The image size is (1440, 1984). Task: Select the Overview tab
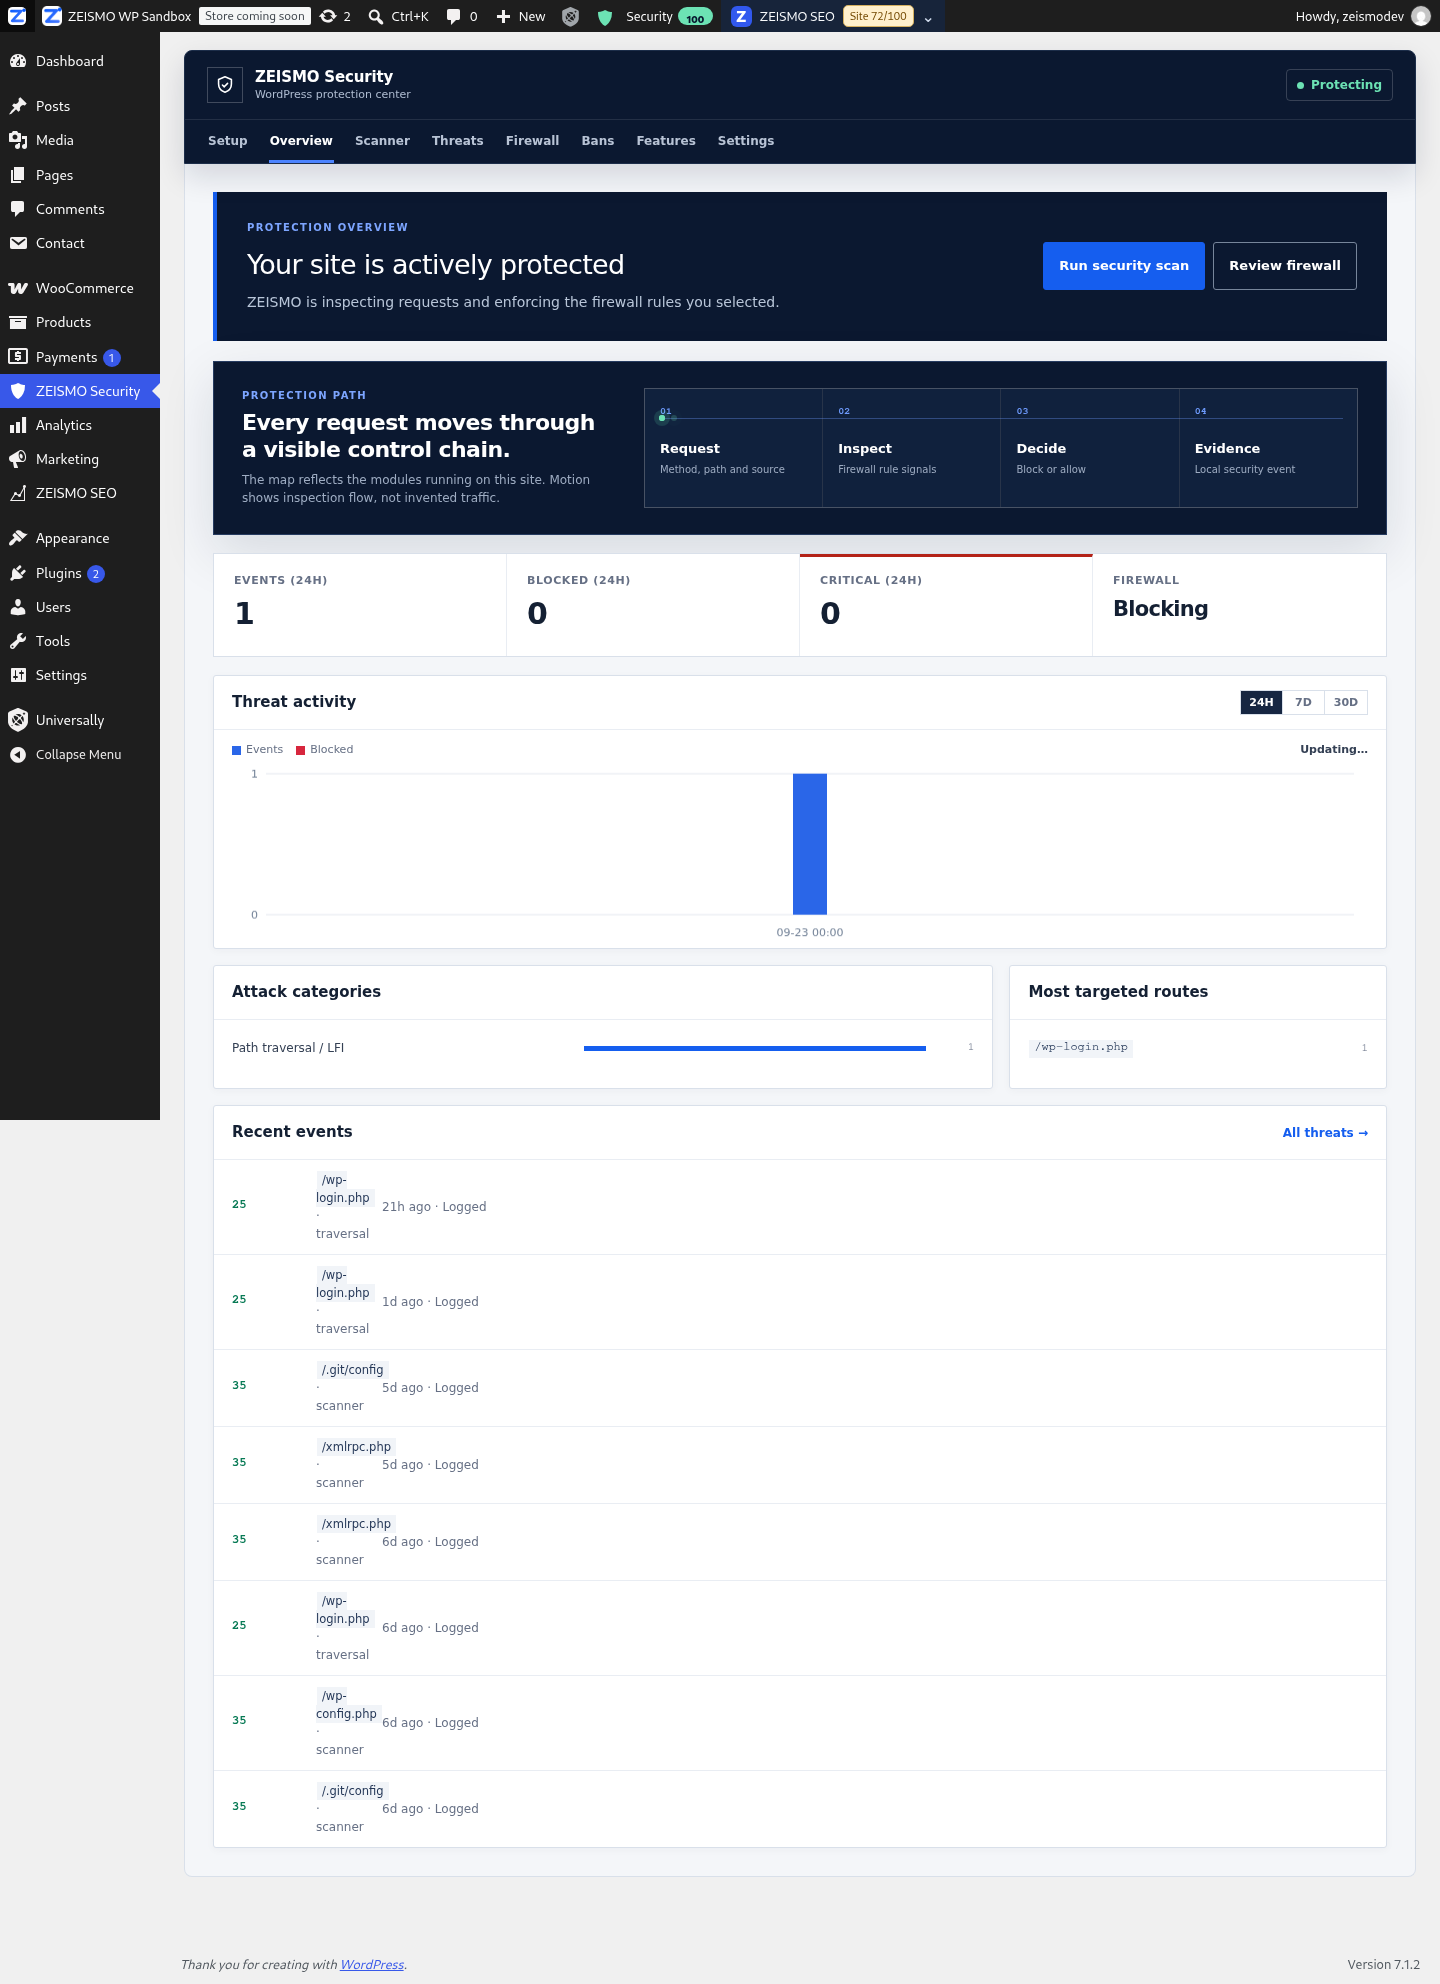point(301,141)
